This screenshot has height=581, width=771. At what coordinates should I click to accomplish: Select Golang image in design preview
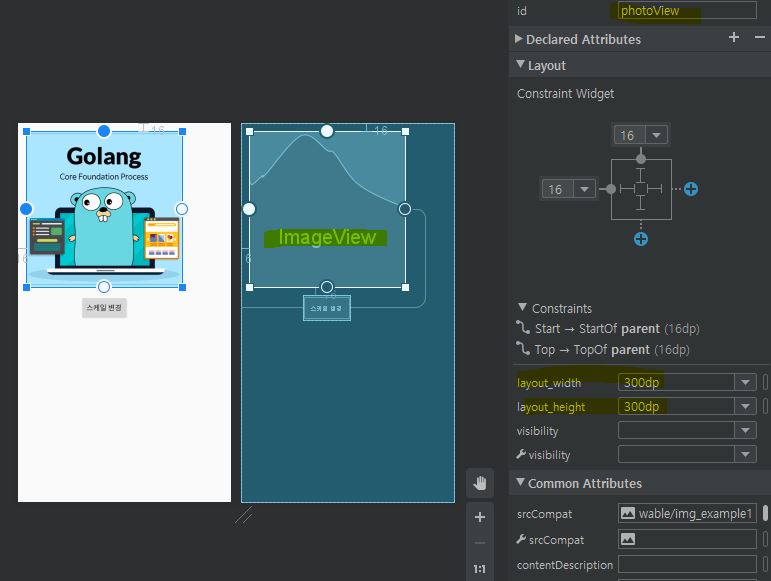pos(104,209)
